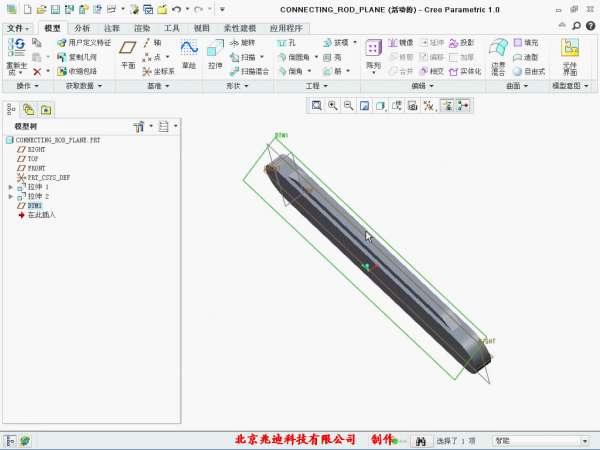Viewport: 600px width, 450px height.
Task: Toggle spin center display
Action: [463, 105]
